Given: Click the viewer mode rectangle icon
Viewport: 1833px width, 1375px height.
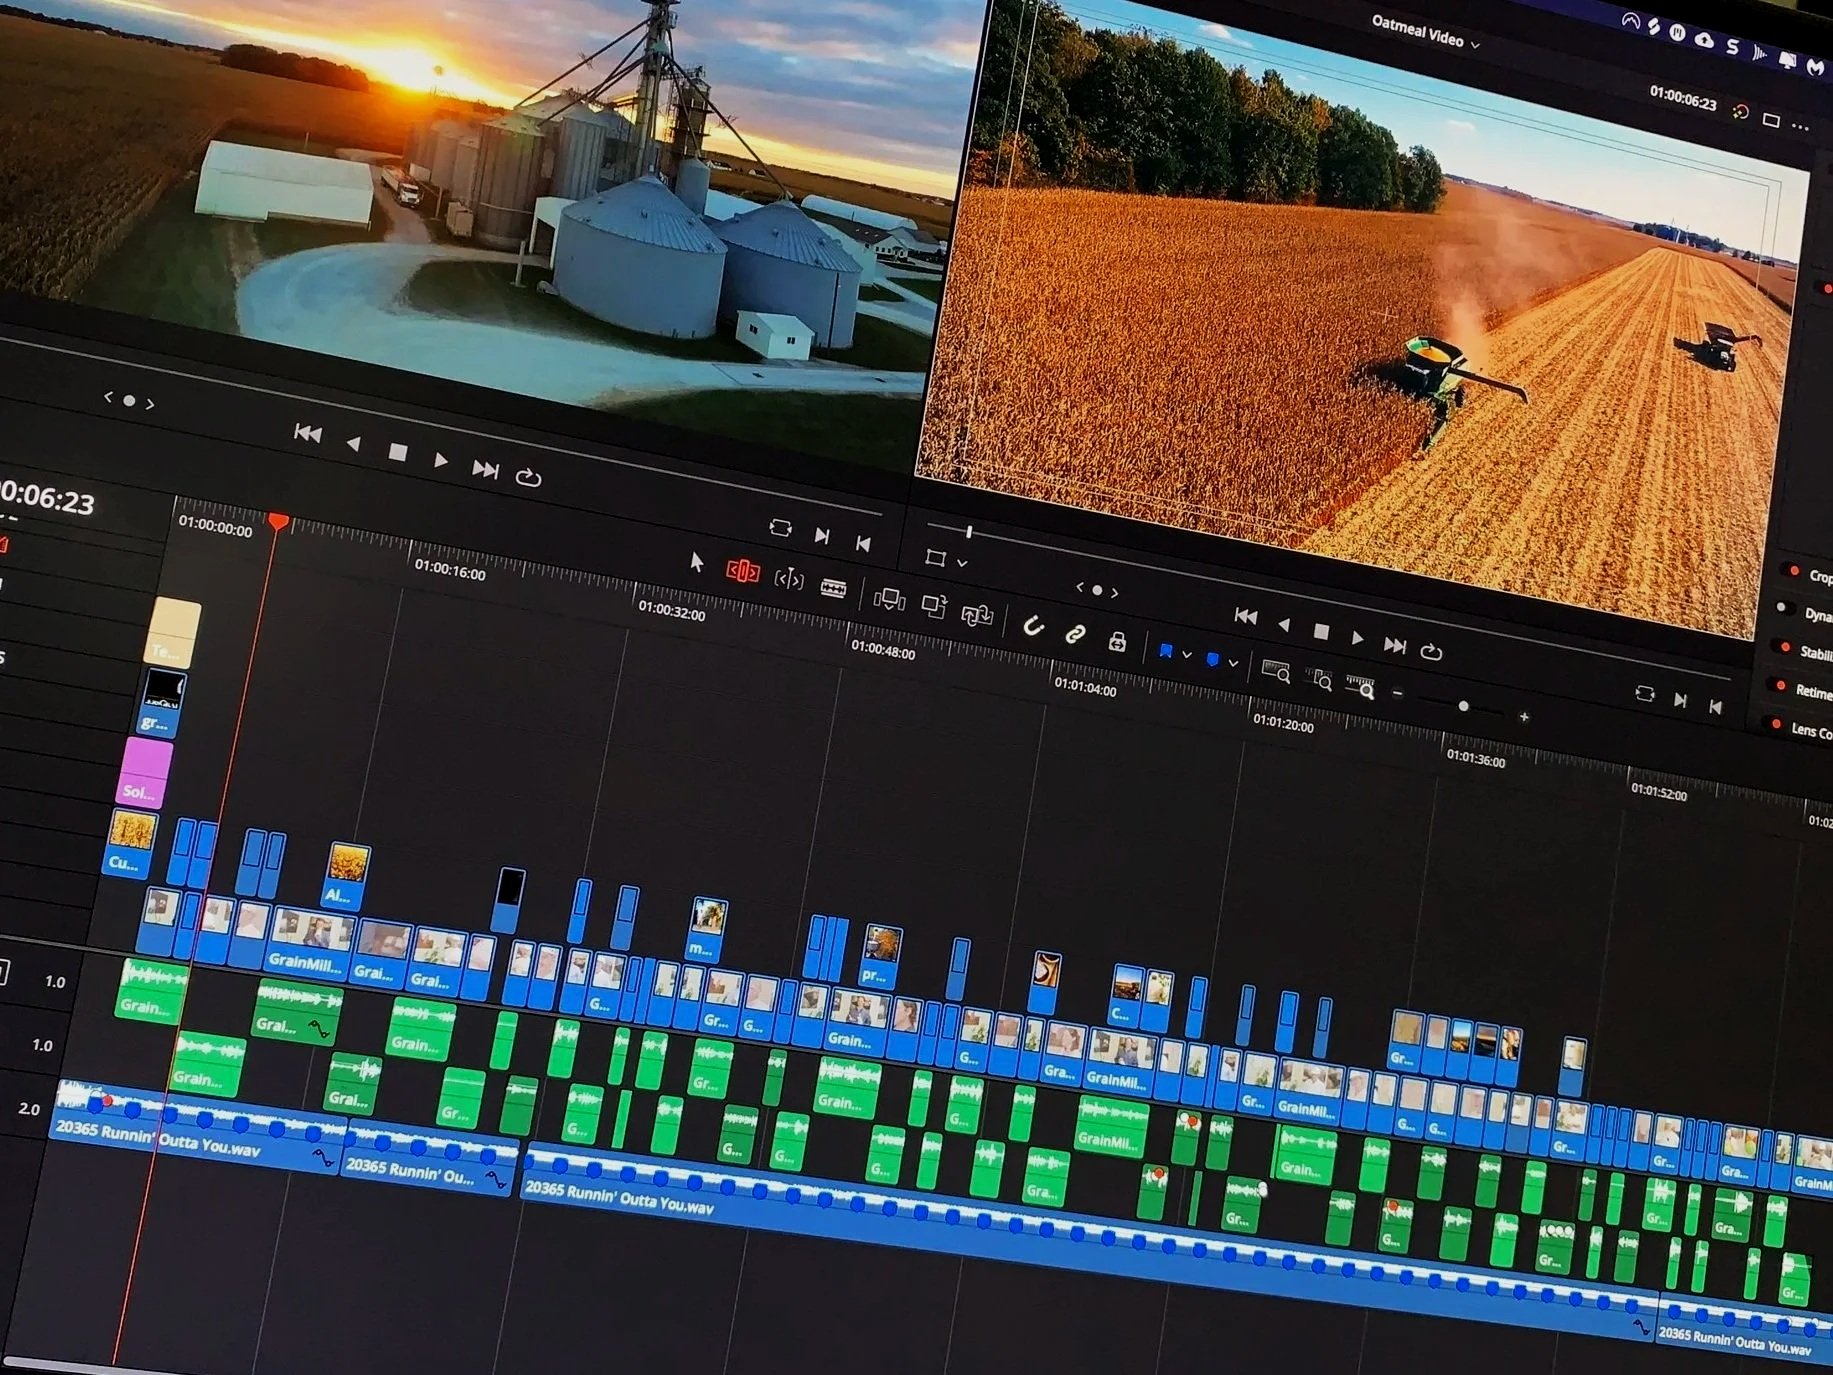Looking at the screenshot, I should [1771, 120].
